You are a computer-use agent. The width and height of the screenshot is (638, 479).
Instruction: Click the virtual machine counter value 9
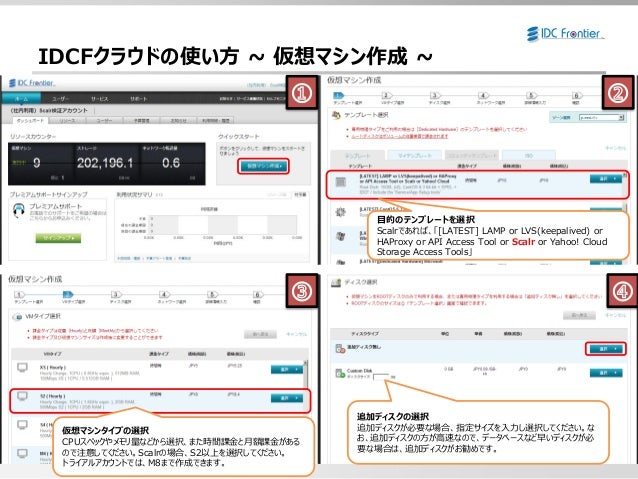pos(37,163)
